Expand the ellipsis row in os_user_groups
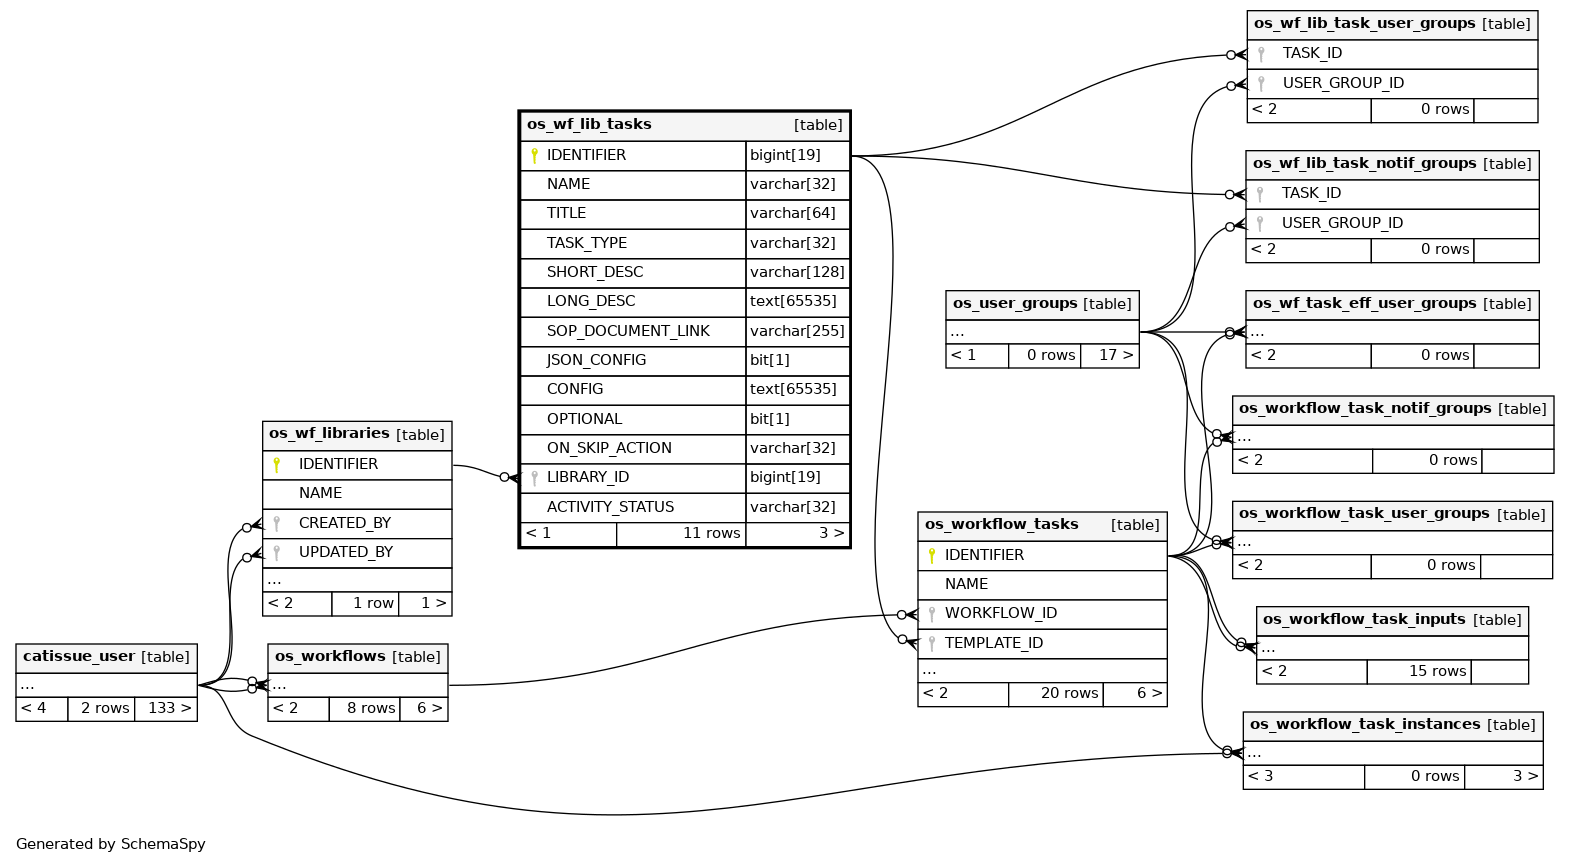The height and width of the screenshot is (864, 1569). coord(1043,332)
